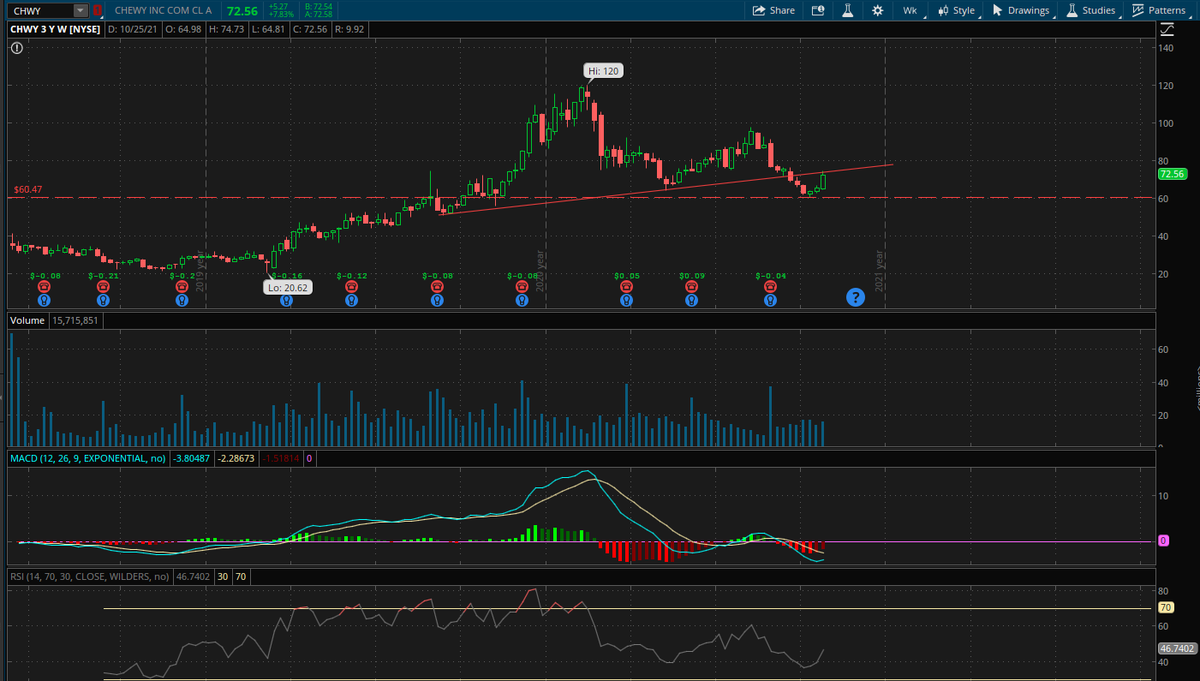Click the blue earnings bulb below Lo: 20.62
Viewport: 1200px width, 681px height.
[286, 300]
